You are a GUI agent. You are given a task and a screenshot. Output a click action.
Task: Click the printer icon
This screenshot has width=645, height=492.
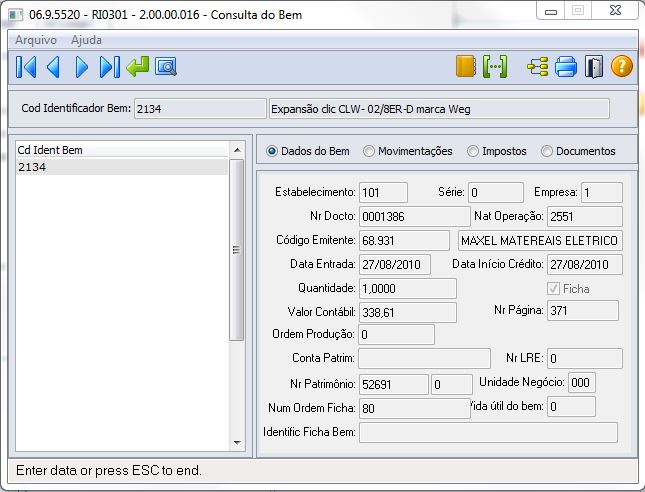[566, 67]
